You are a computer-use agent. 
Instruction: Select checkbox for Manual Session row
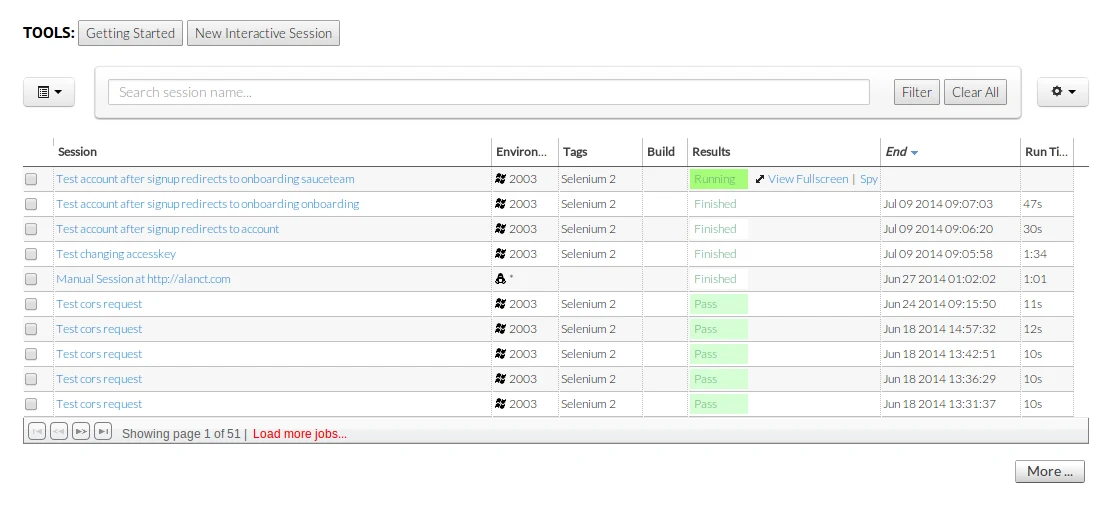tap(31, 279)
